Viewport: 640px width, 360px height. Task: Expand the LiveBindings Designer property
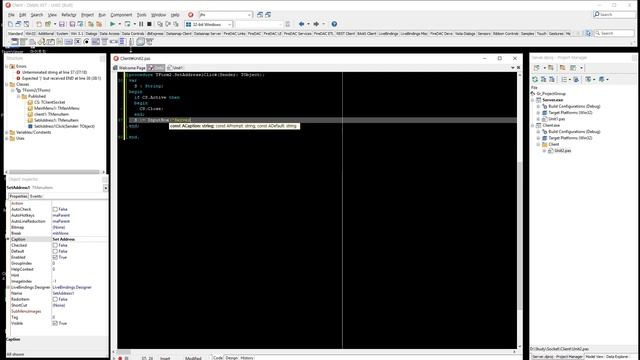(8, 287)
